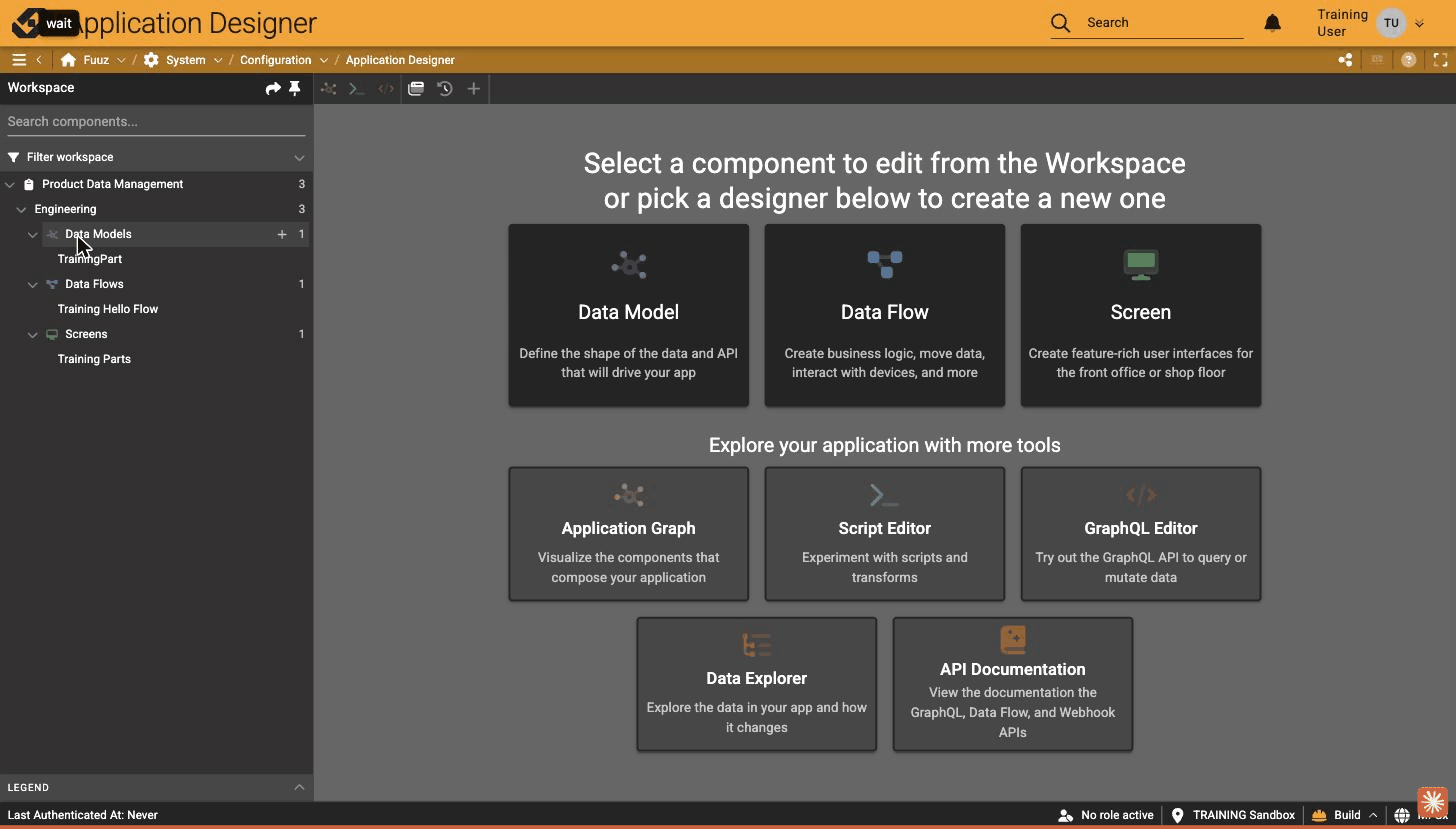
Task: Open the hamburger navigation menu
Action: [x=19, y=60]
